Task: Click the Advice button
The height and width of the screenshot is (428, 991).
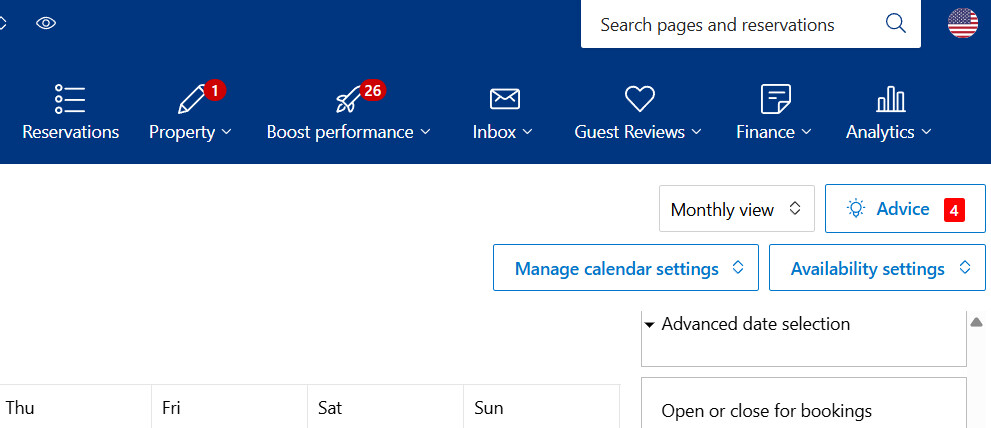Action: click(903, 209)
